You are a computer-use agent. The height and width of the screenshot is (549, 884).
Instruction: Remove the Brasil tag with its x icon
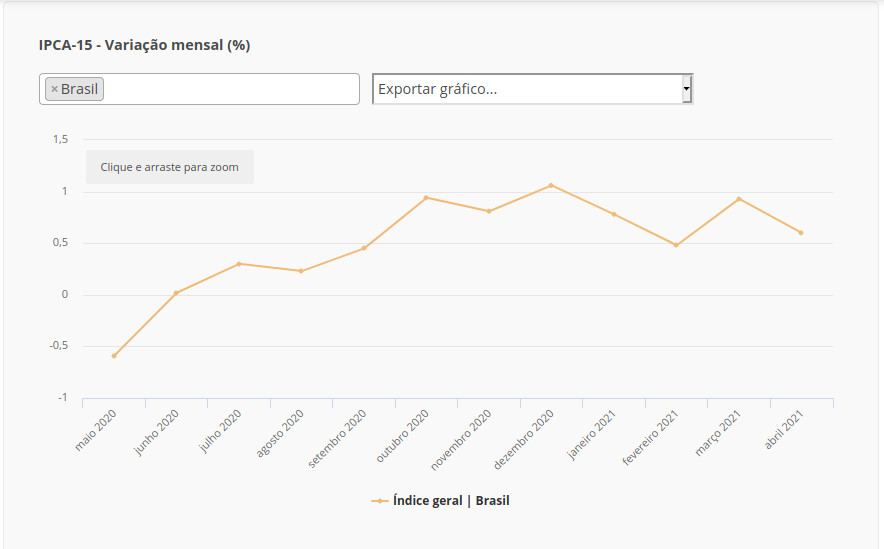[x=54, y=89]
